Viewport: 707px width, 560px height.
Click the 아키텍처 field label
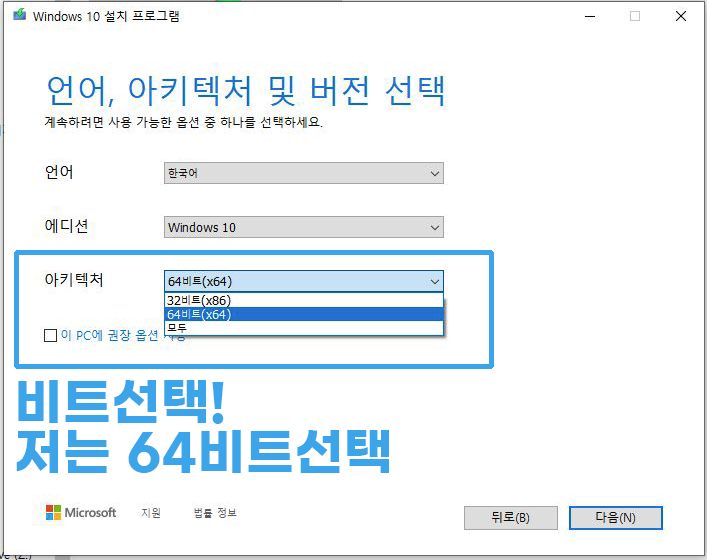74,280
